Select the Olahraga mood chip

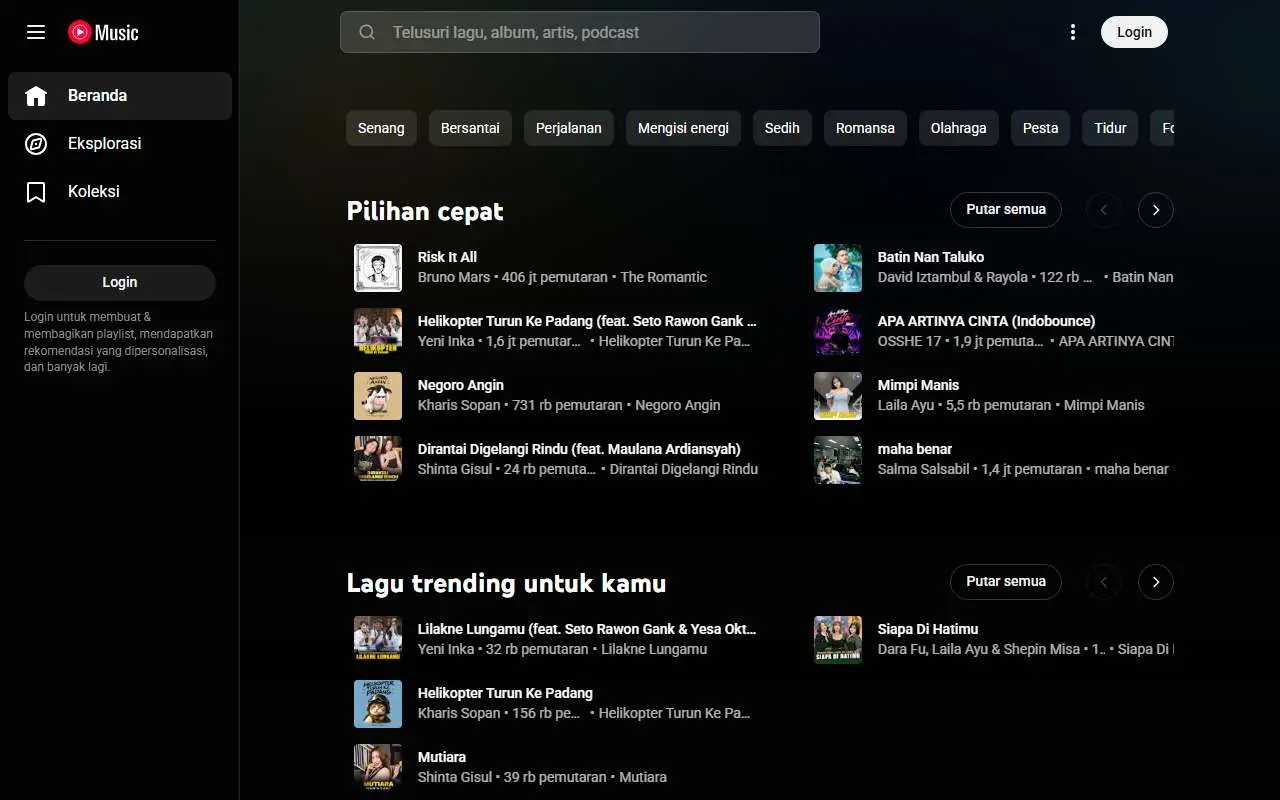[x=959, y=128]
